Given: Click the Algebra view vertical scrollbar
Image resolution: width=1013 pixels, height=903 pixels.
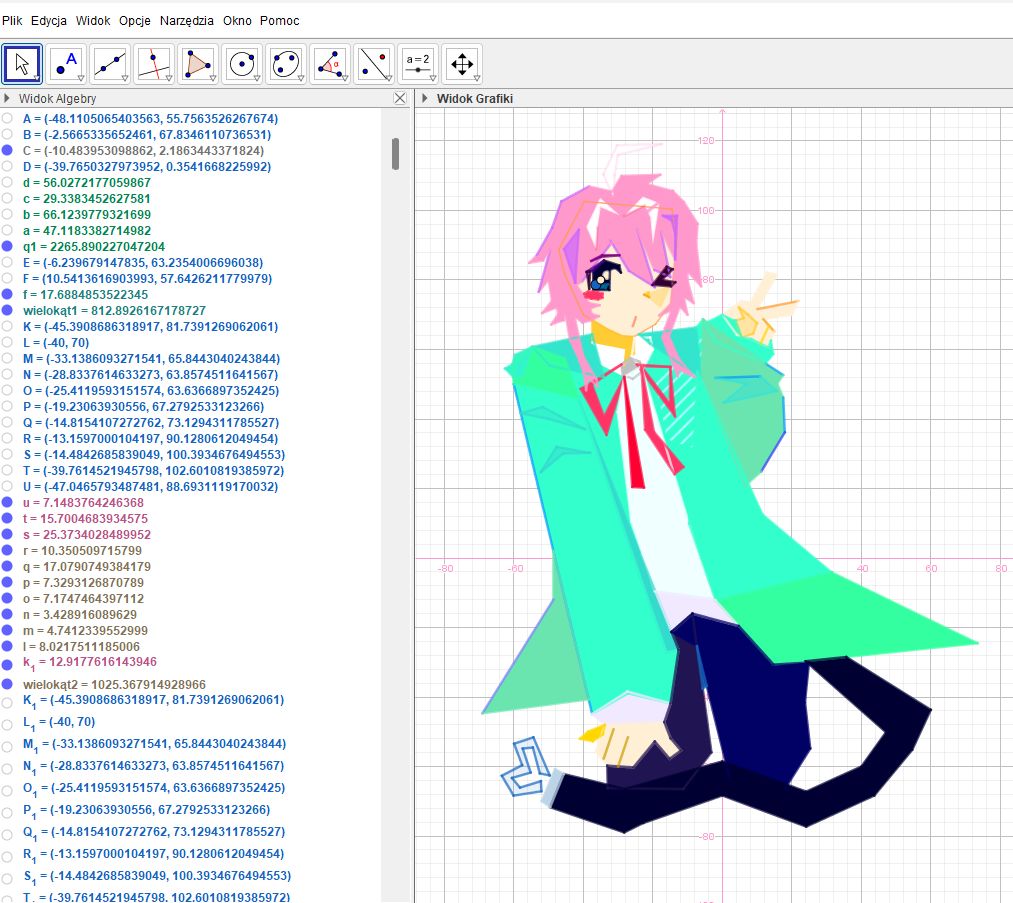Looking at the screenshot, I should pyautogui.click(x=396, y=154).
